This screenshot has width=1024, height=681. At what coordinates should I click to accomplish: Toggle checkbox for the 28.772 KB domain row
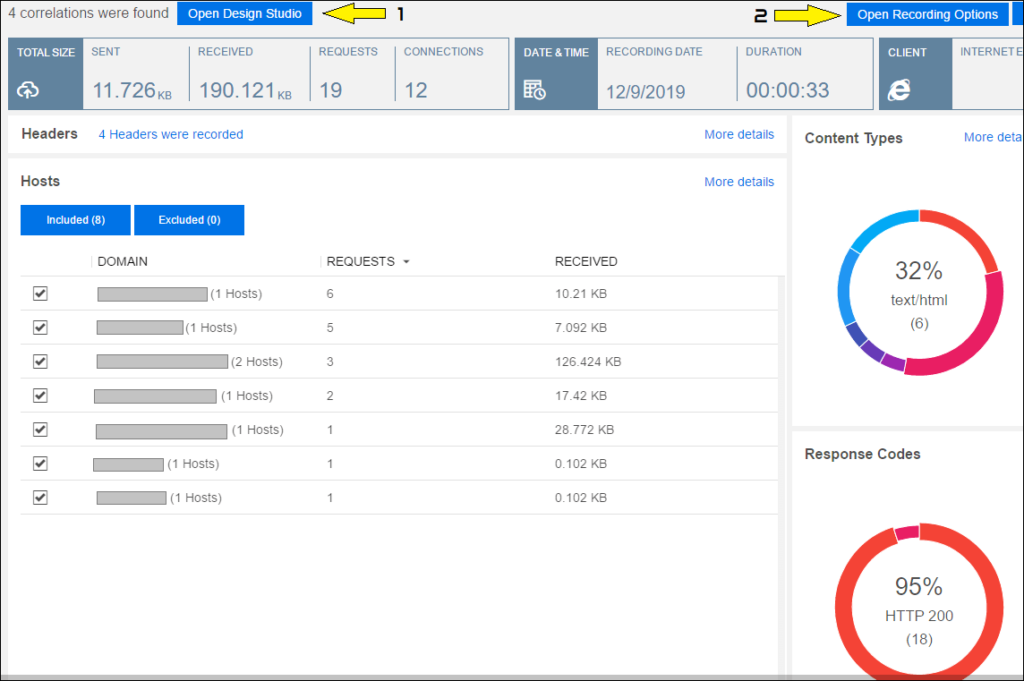coord(40,430)
